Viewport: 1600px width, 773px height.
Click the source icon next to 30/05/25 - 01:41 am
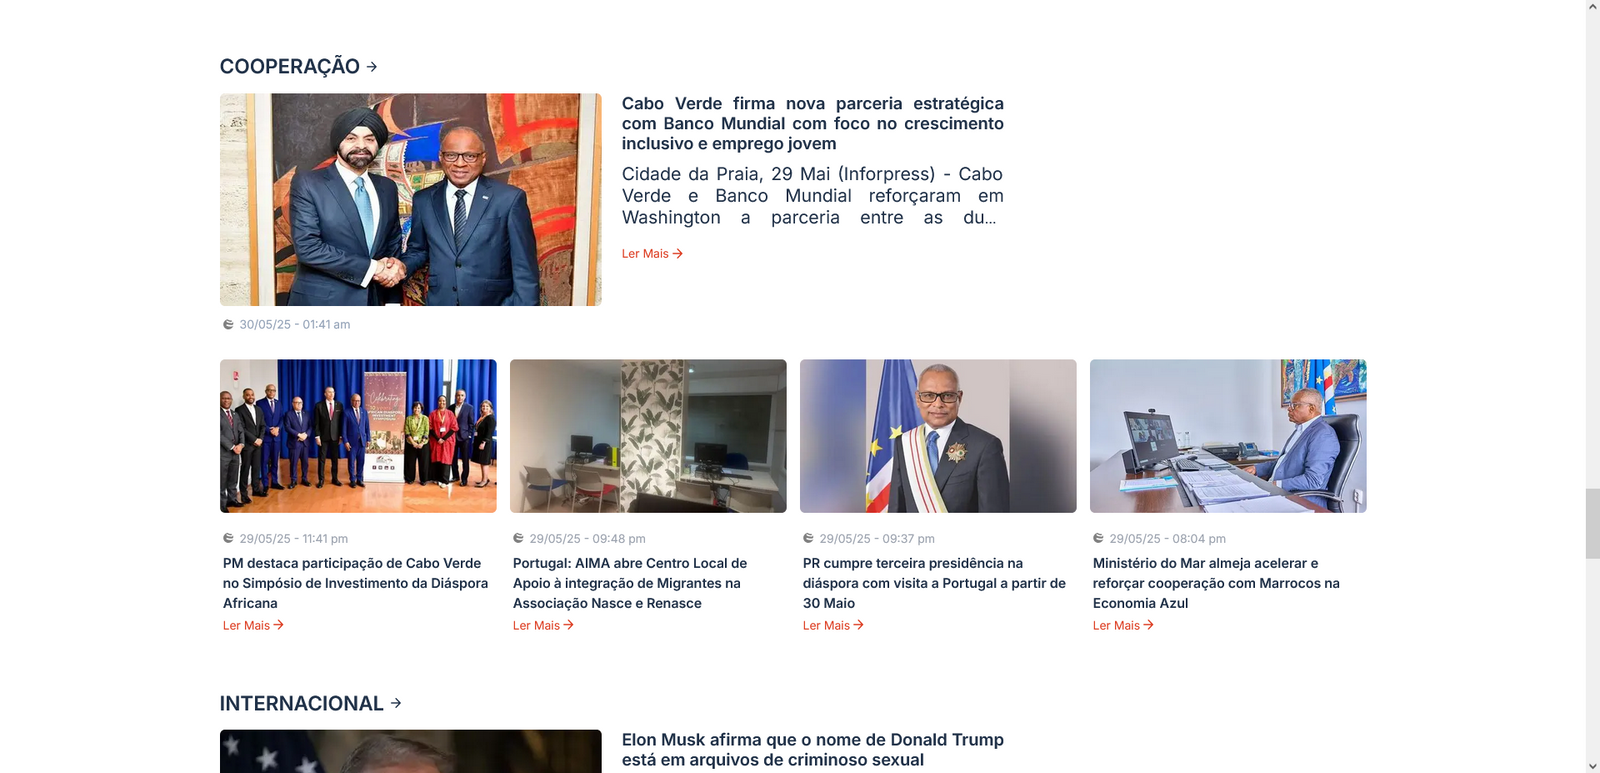point(228,324)
